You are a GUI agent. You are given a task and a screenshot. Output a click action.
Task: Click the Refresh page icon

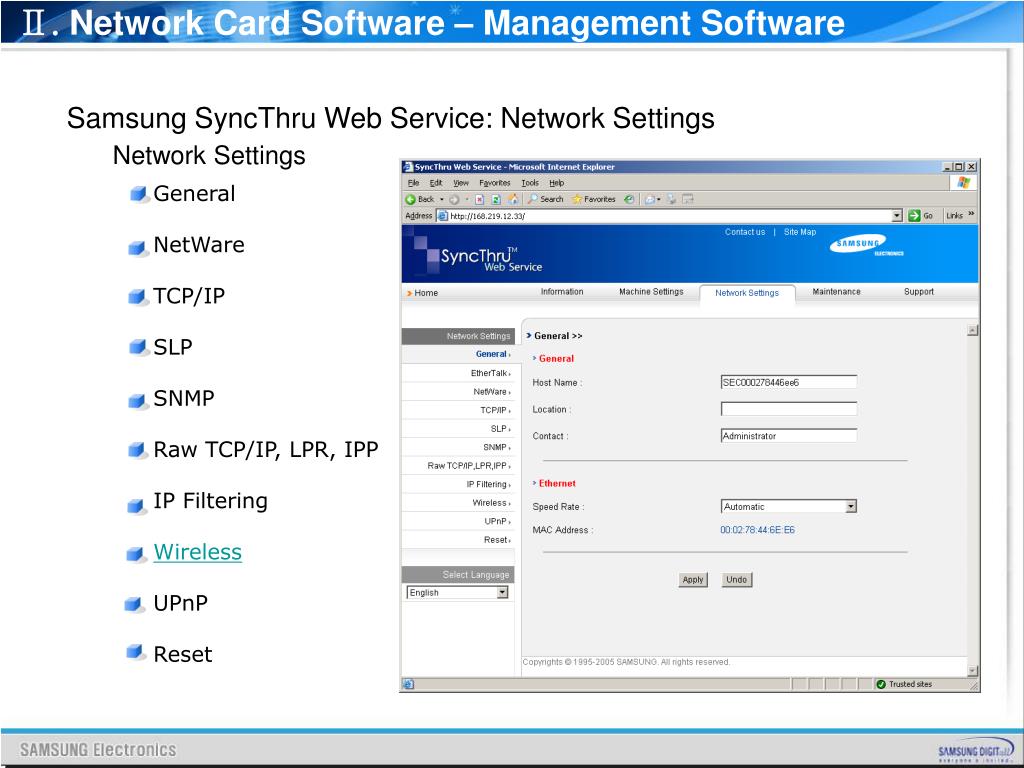(496, 199)
